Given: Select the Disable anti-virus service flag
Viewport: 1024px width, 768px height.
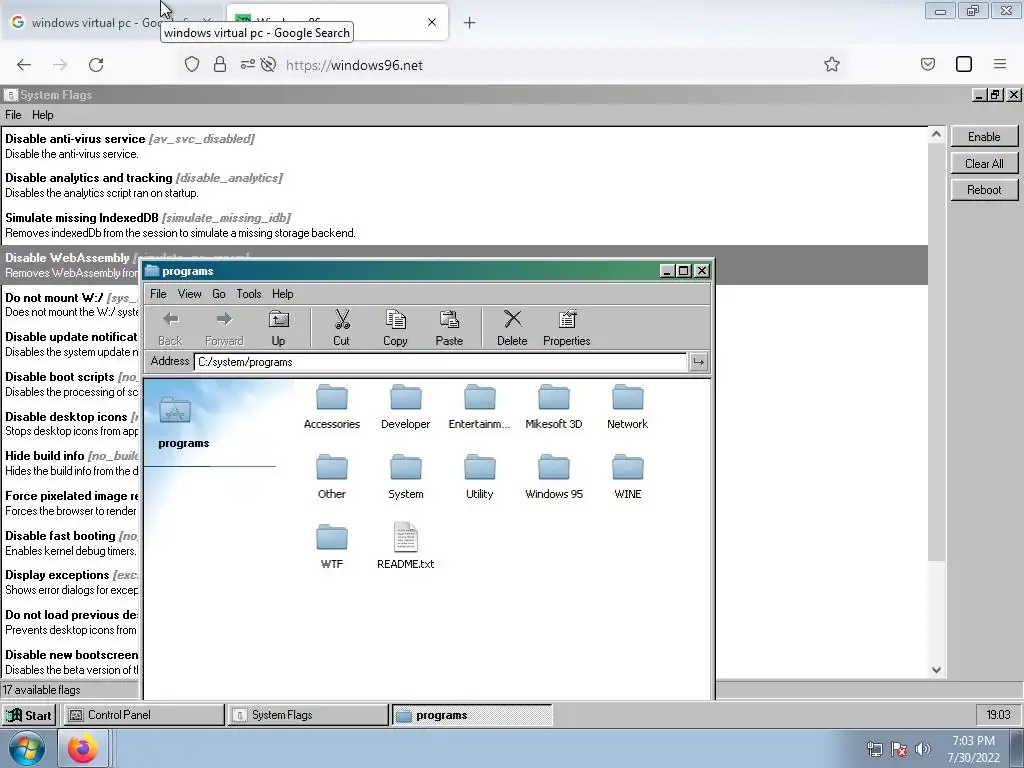Looking at the screenshot, I should tap(464, 146).
